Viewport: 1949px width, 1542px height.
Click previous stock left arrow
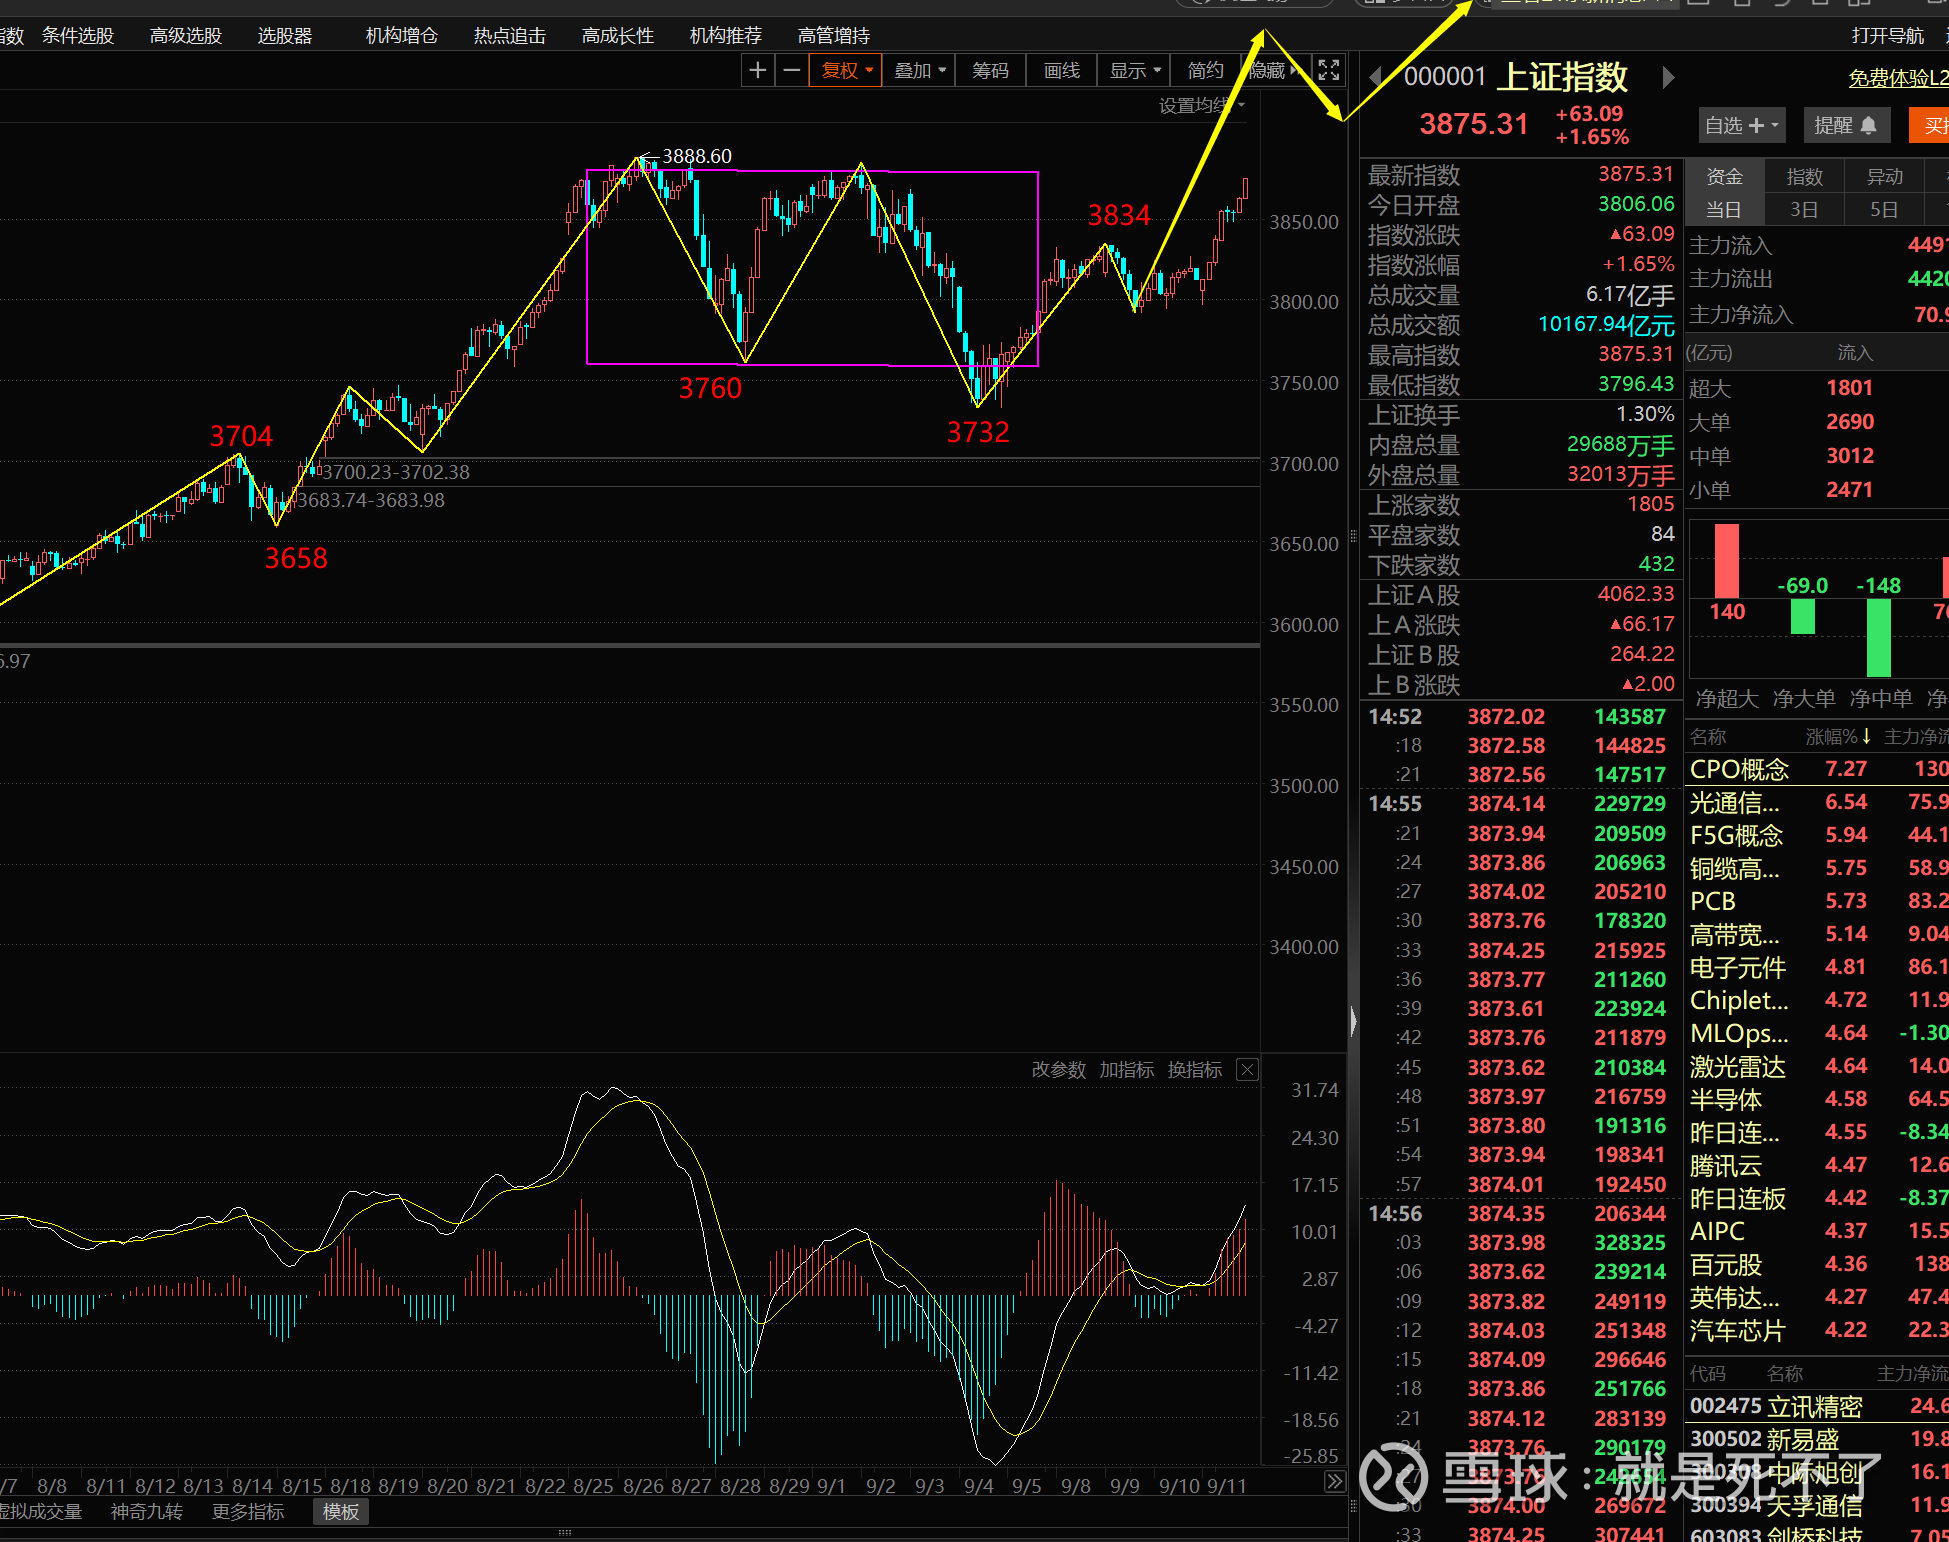(x=1376, y=77)
